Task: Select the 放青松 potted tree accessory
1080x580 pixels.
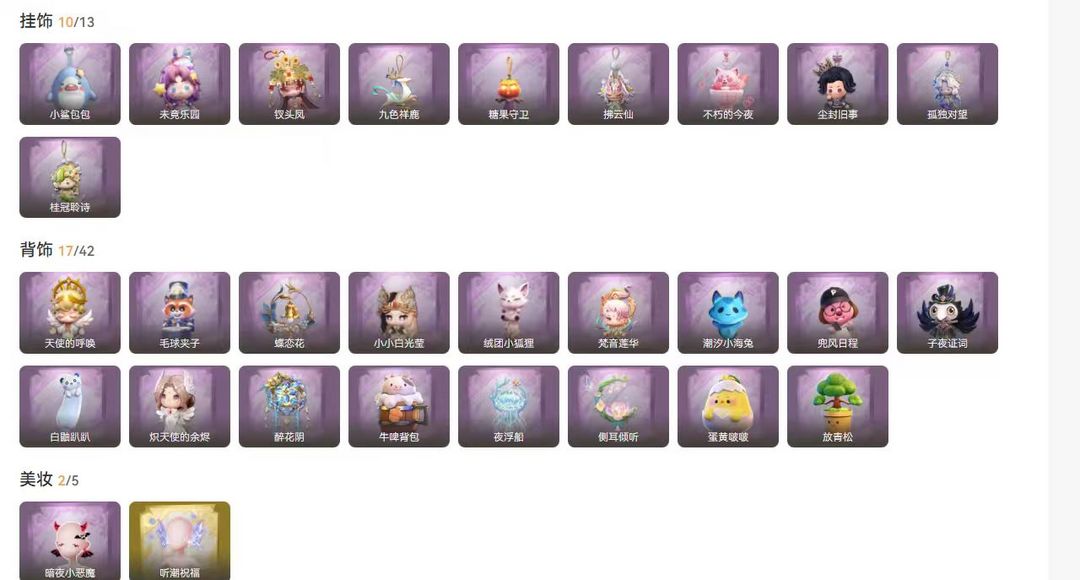Action: (x=838, y=406)
